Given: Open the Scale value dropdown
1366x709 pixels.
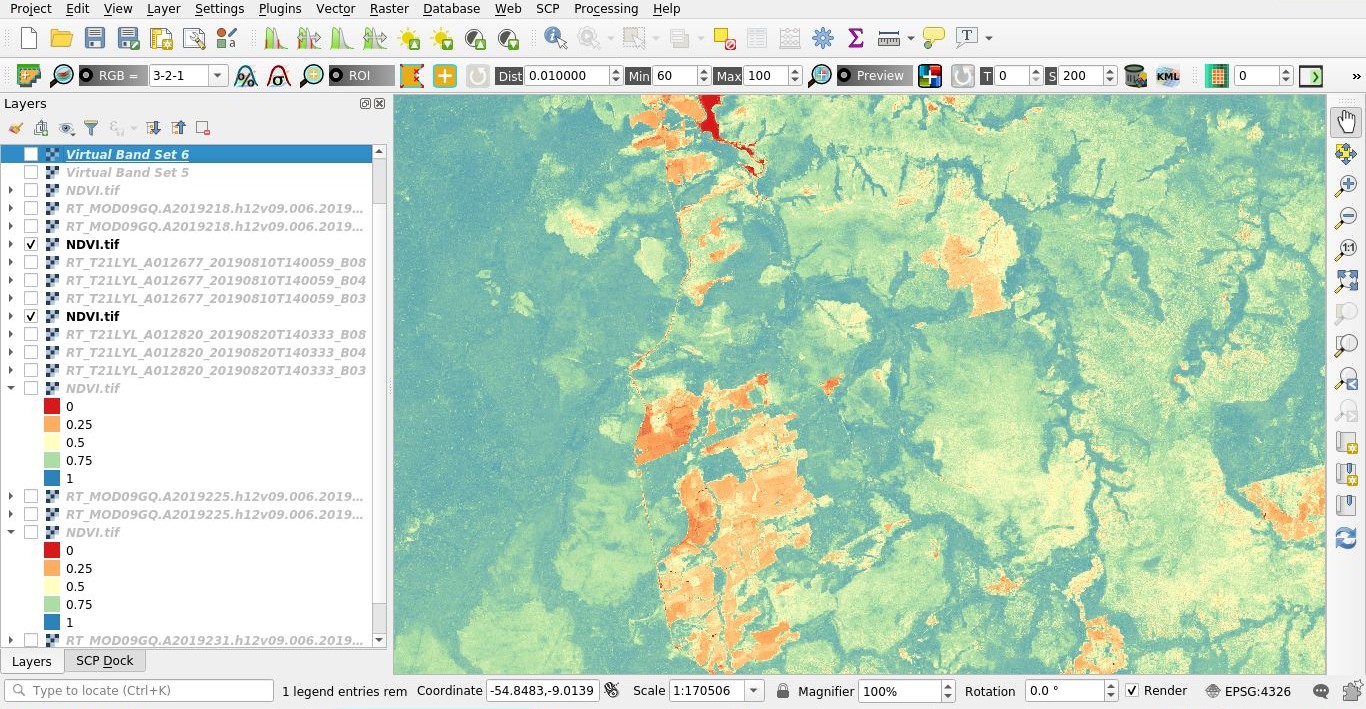Looking at the screenshot, I should (x=753, y=690).
